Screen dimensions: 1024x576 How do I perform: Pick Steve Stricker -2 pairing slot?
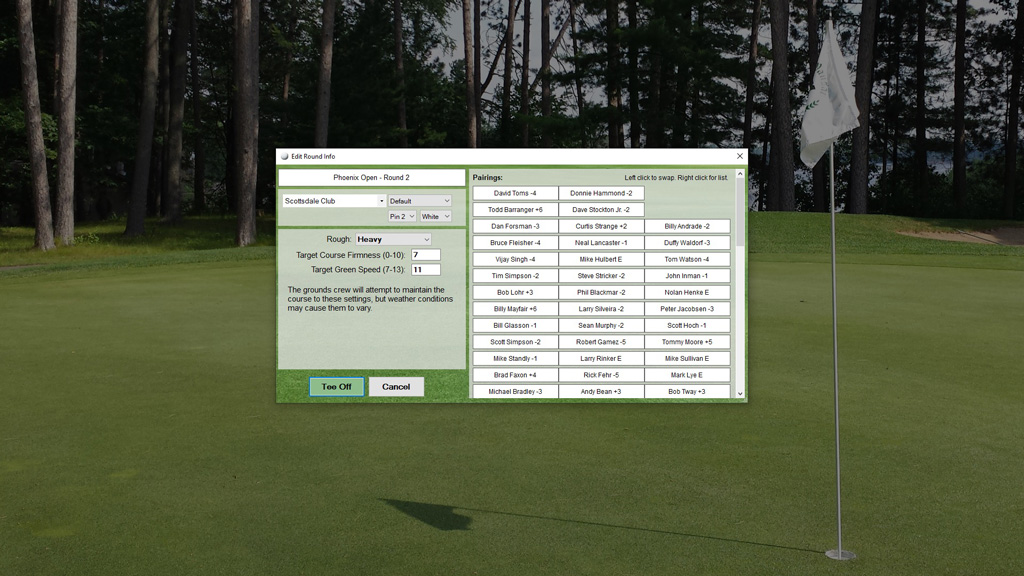[601, 276]
